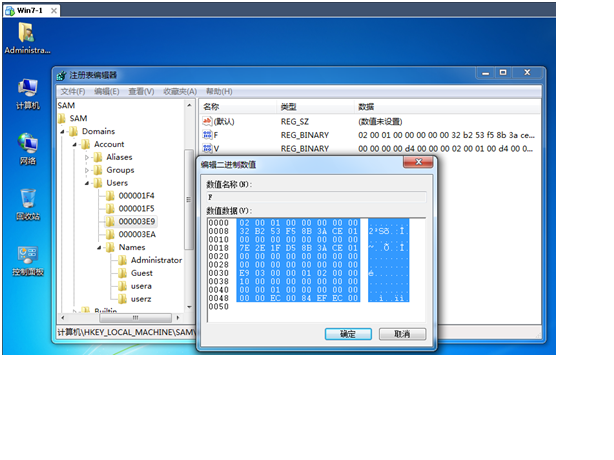
Task: Click the Domains folder icon
Action: click(x=73, y=132)
